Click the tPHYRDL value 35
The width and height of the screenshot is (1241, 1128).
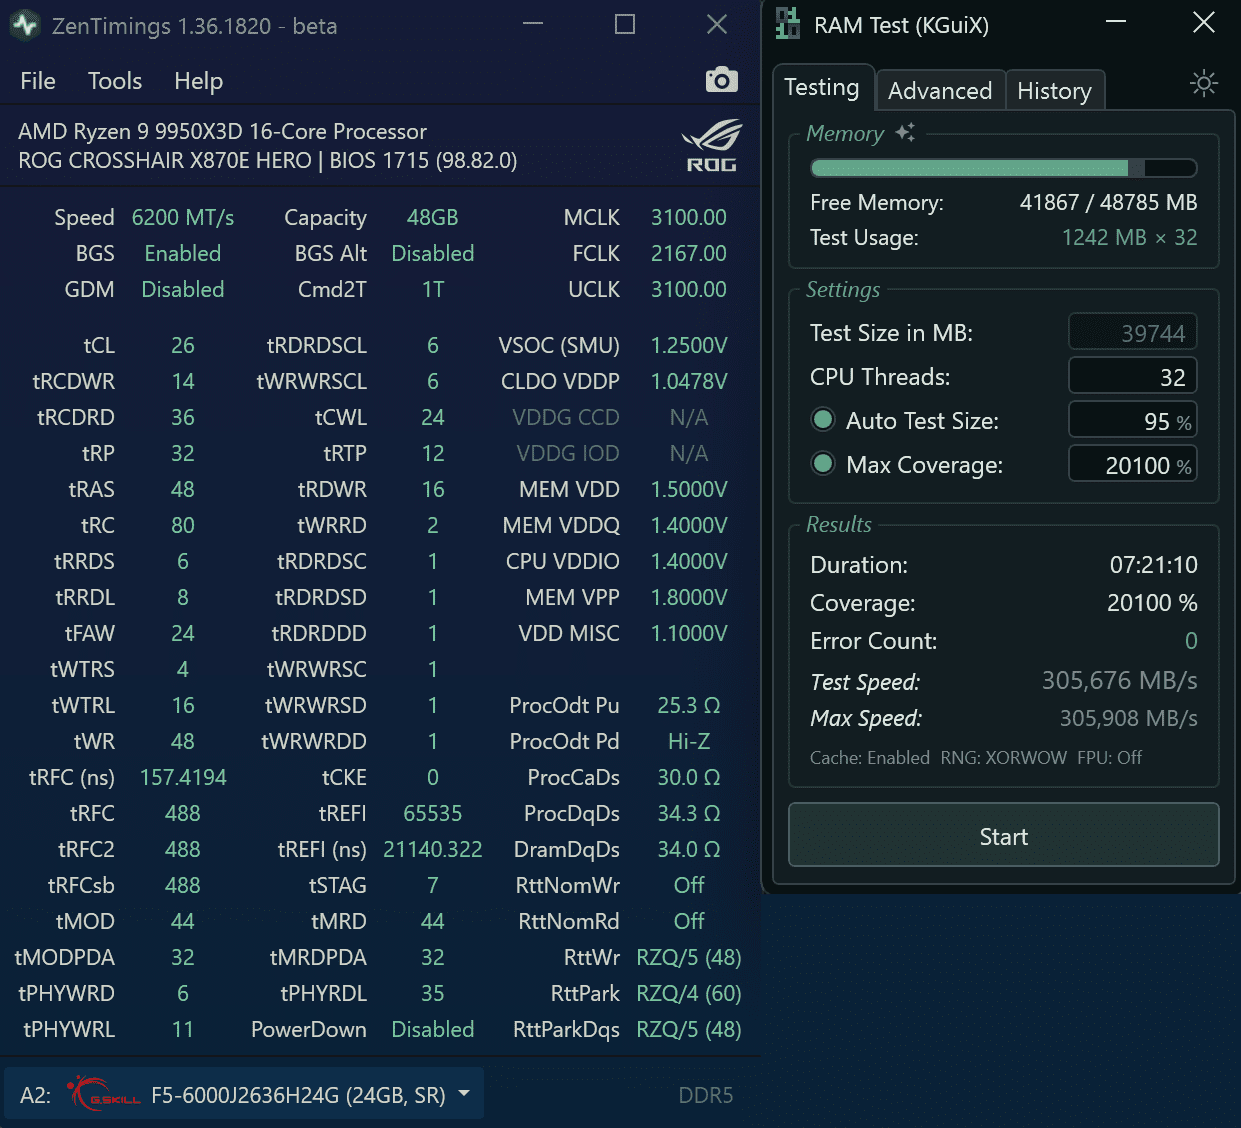[x=432, y=993]
